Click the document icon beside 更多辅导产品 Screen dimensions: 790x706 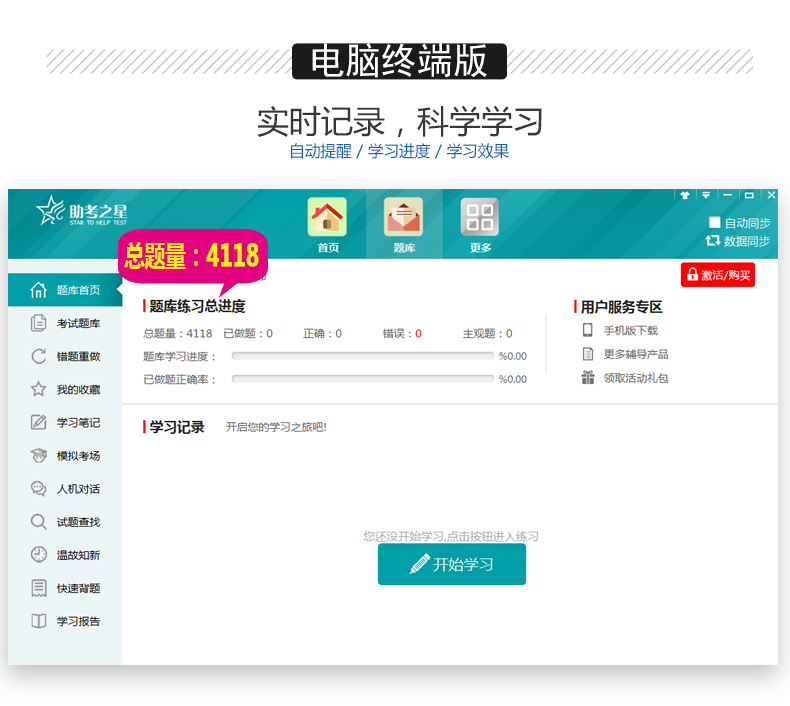[x=587, y=354]
